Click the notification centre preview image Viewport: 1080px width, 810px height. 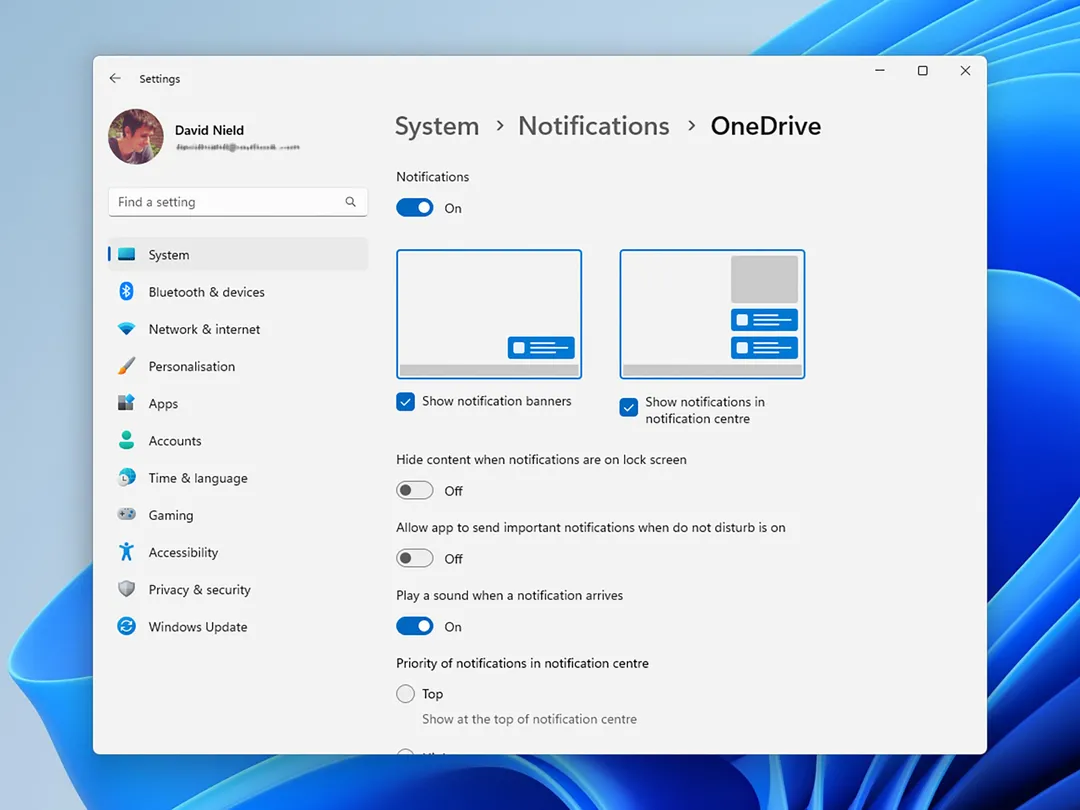click(x=712, y=314)
